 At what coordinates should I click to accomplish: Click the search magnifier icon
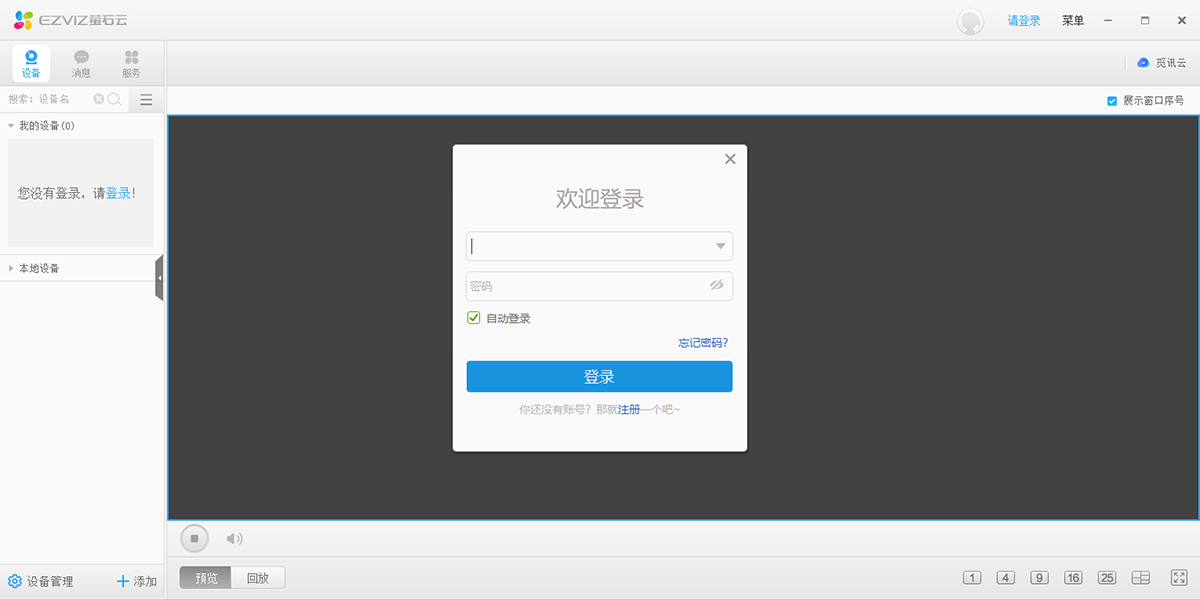(114, 99)
